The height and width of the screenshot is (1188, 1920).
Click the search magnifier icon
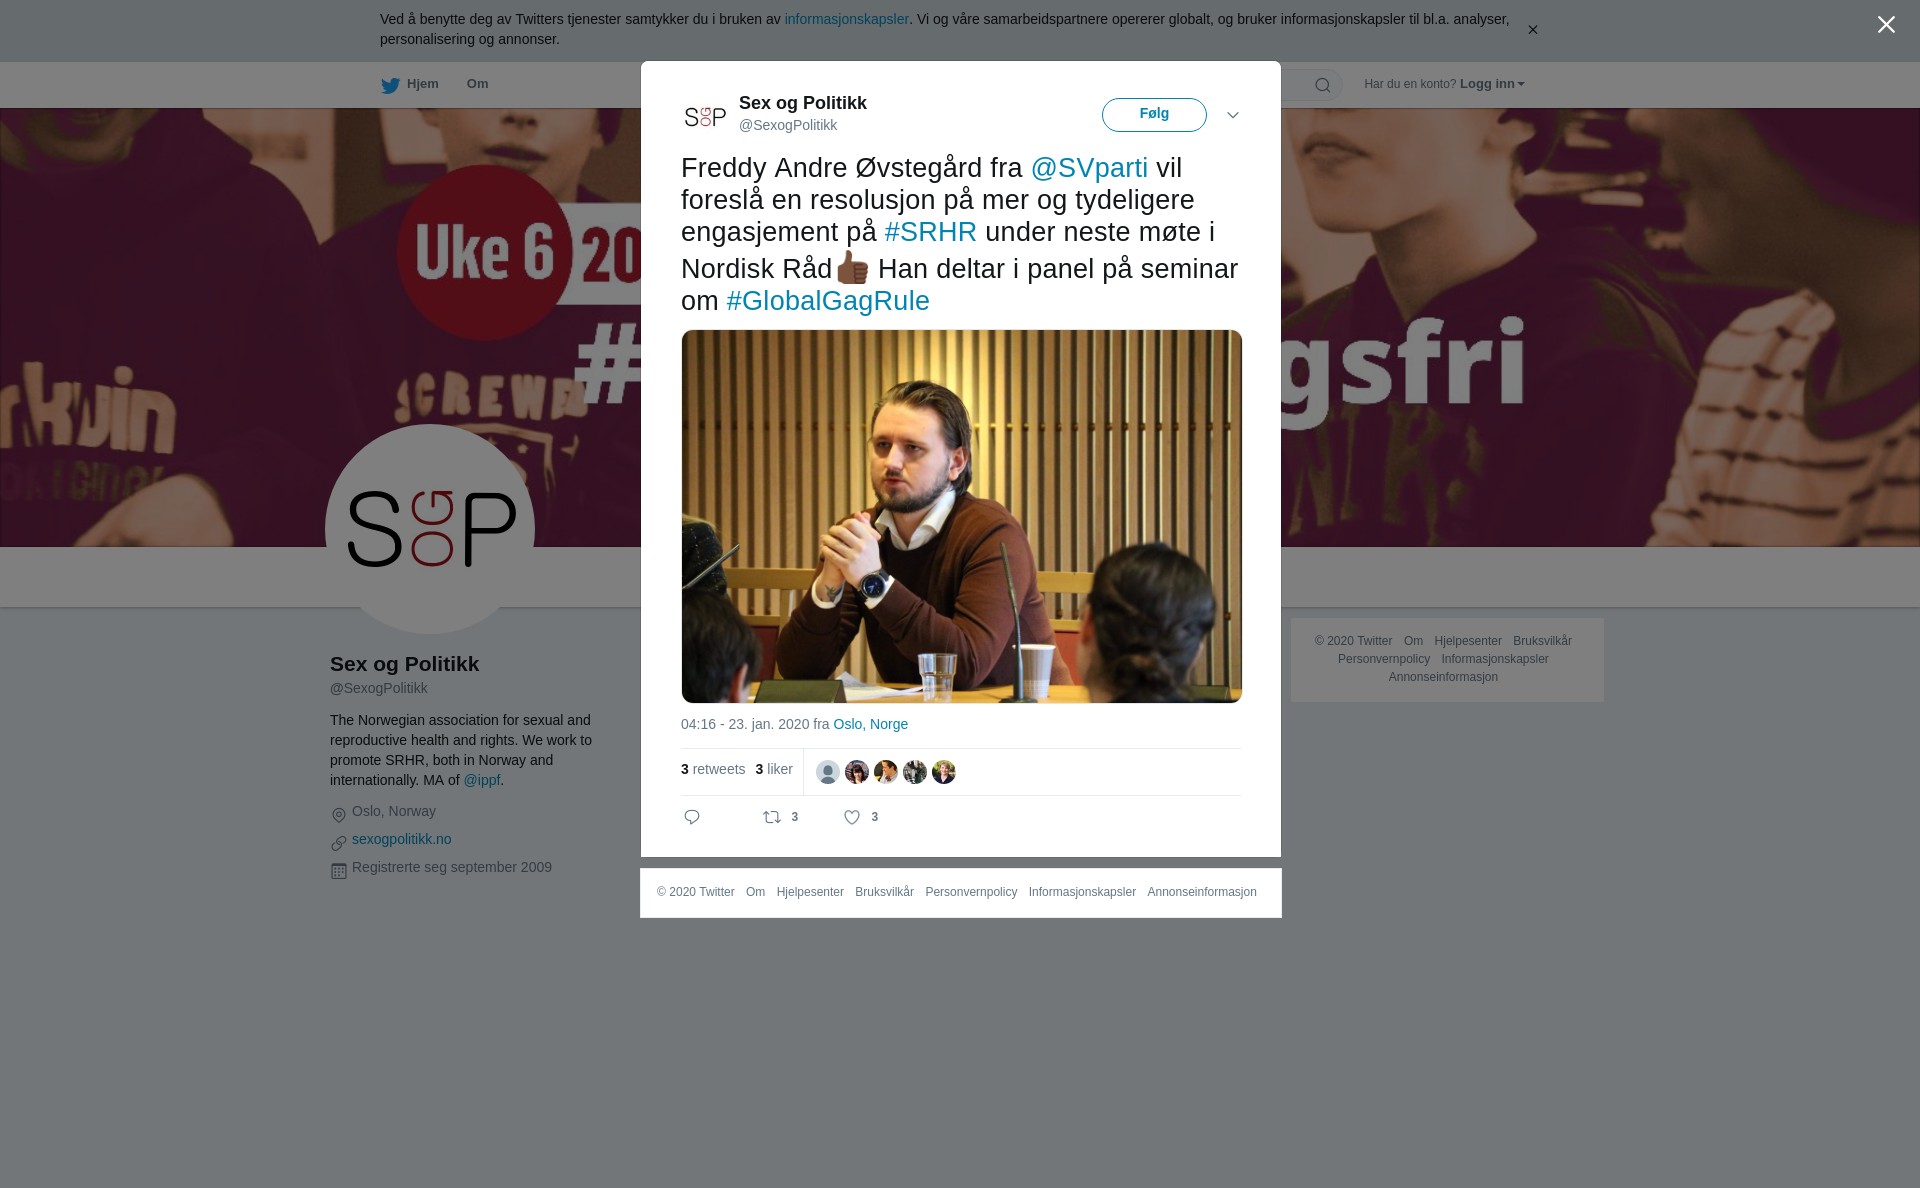pos(1323,85)
